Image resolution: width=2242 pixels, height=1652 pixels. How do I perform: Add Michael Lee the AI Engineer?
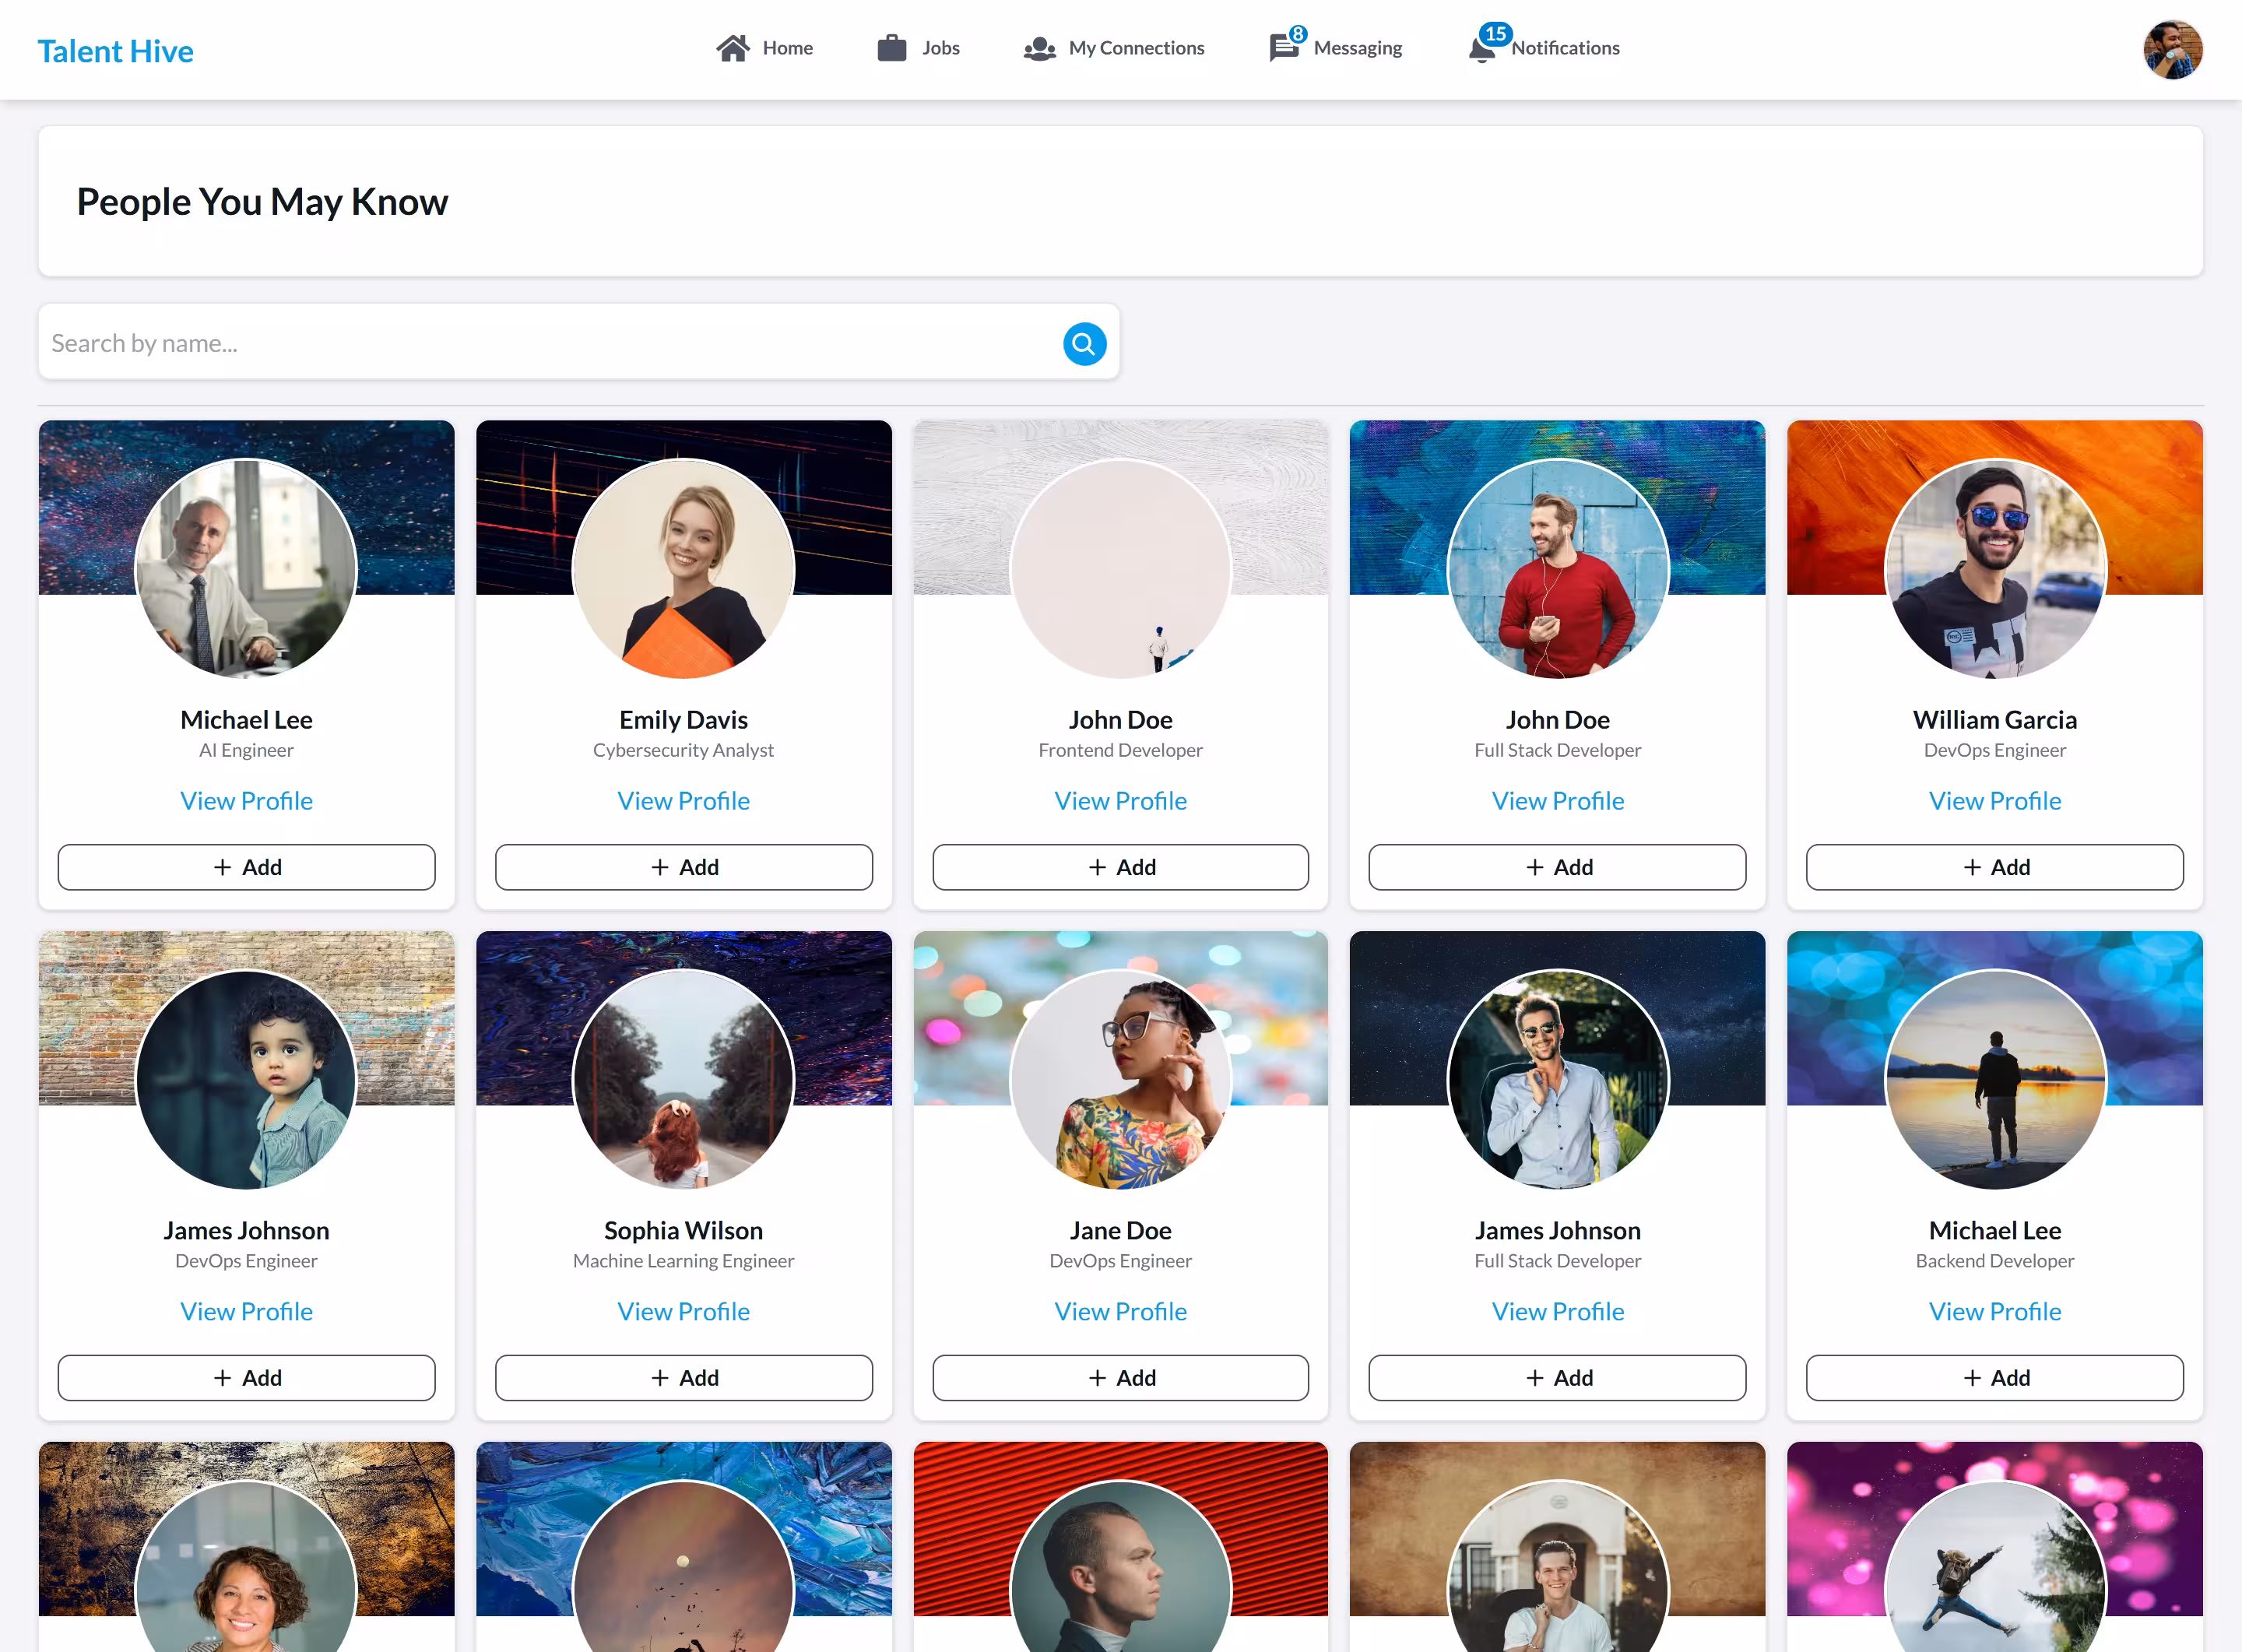click(246, 867)
